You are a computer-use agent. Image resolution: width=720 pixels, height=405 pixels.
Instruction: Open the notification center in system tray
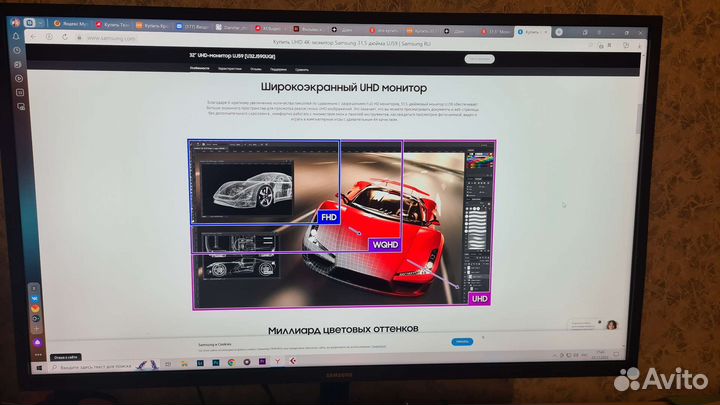(x=617, y=354)
